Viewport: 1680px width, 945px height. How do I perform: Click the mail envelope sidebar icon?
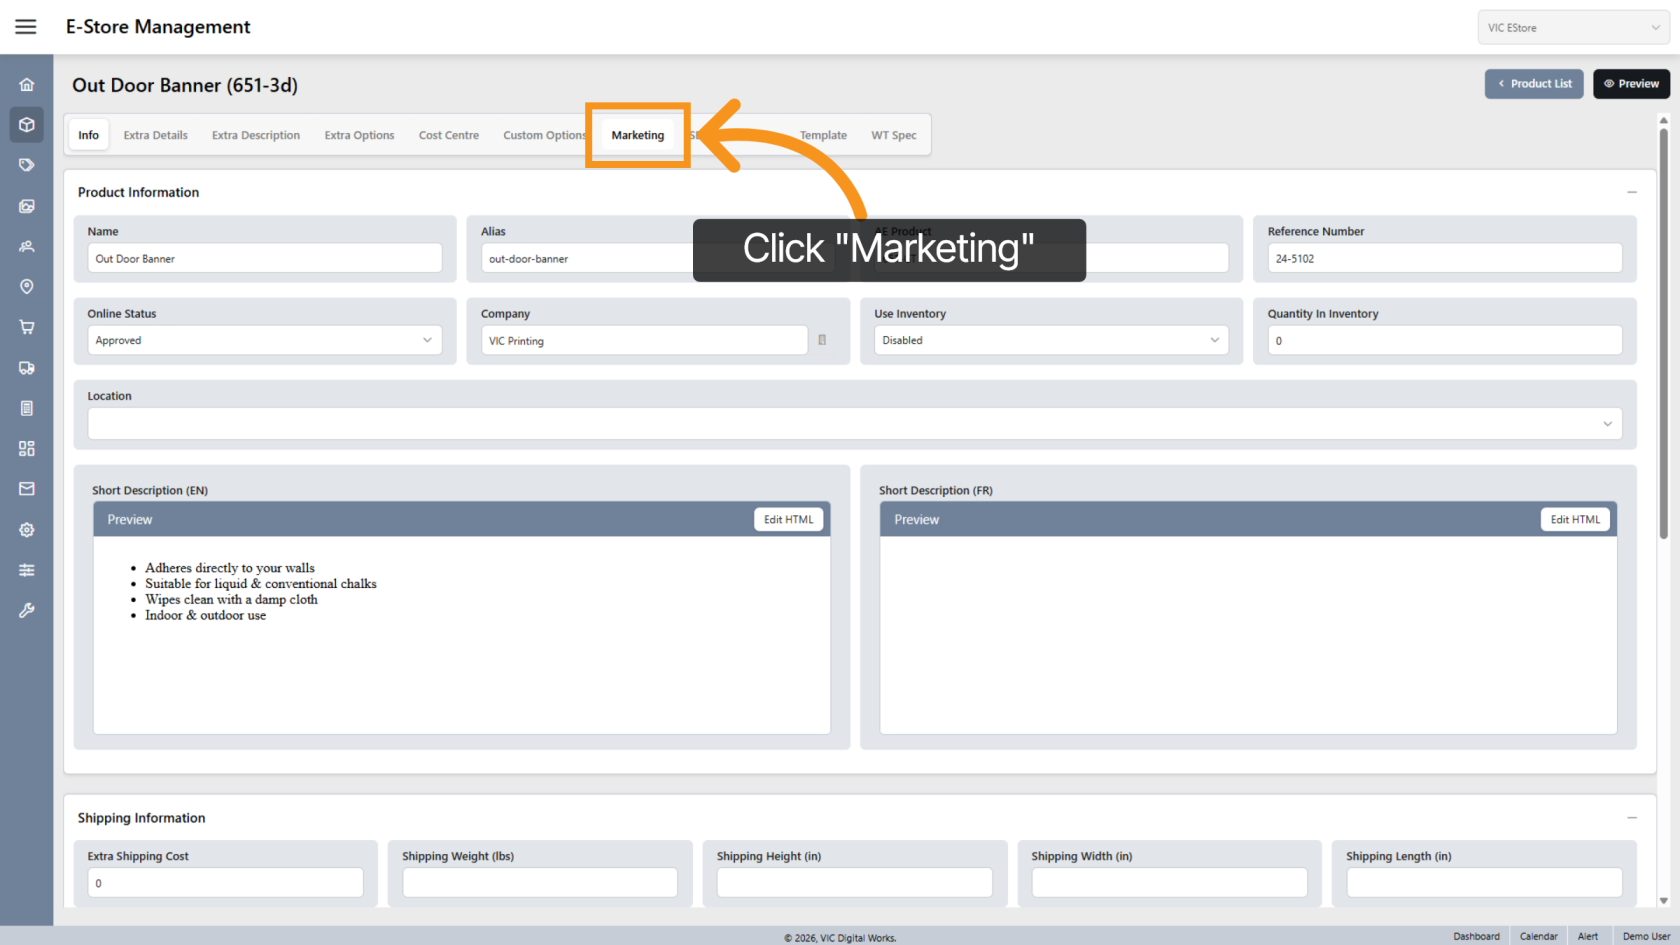[x=27, y=489]
